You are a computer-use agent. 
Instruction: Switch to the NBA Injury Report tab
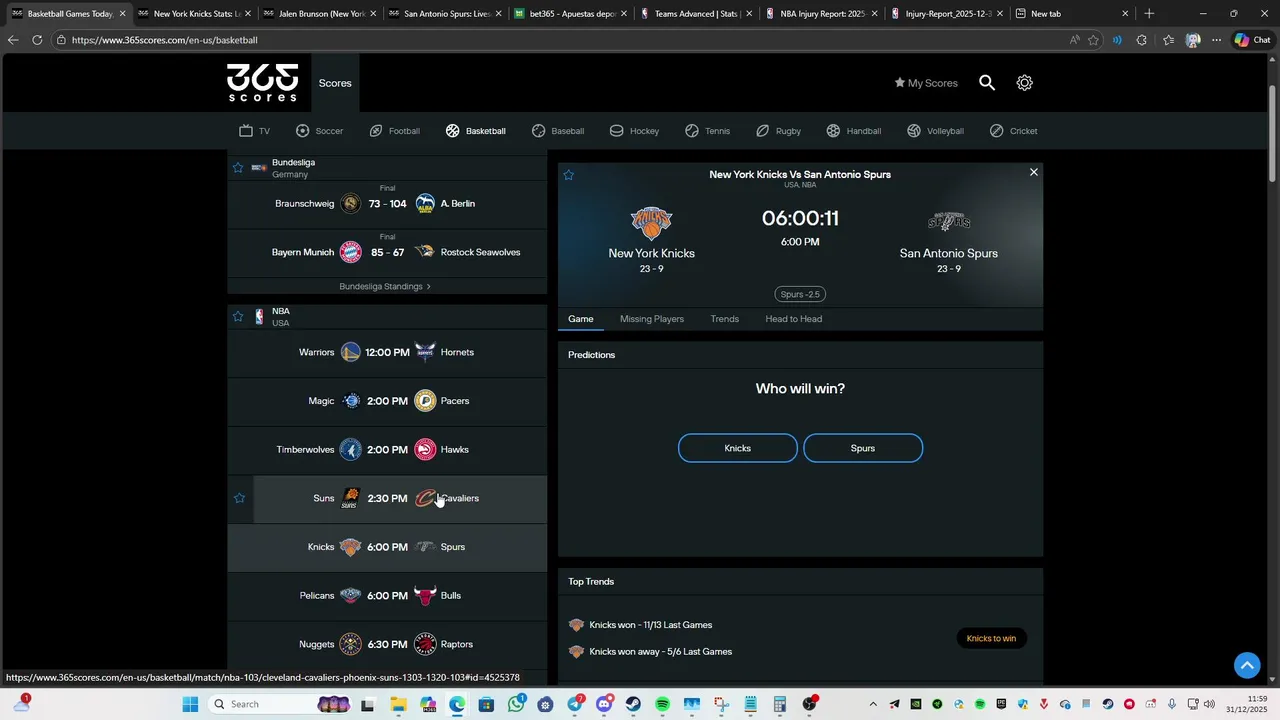[823, 14]
